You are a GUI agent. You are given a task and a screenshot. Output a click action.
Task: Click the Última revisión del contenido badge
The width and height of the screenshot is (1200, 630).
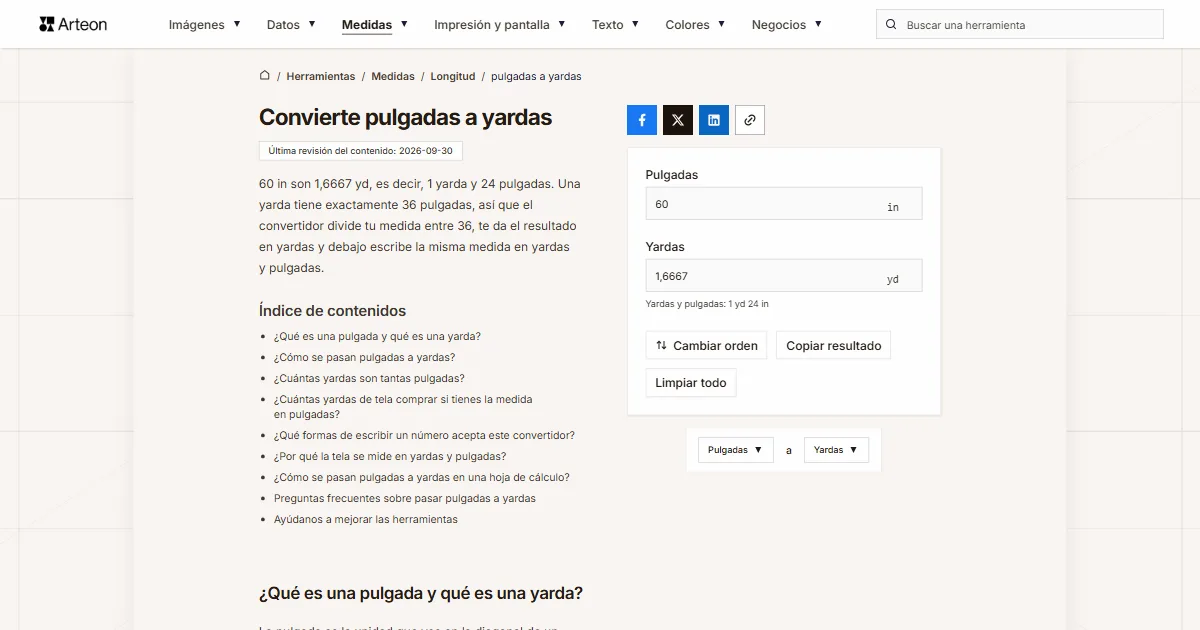(x=361, y=151)
